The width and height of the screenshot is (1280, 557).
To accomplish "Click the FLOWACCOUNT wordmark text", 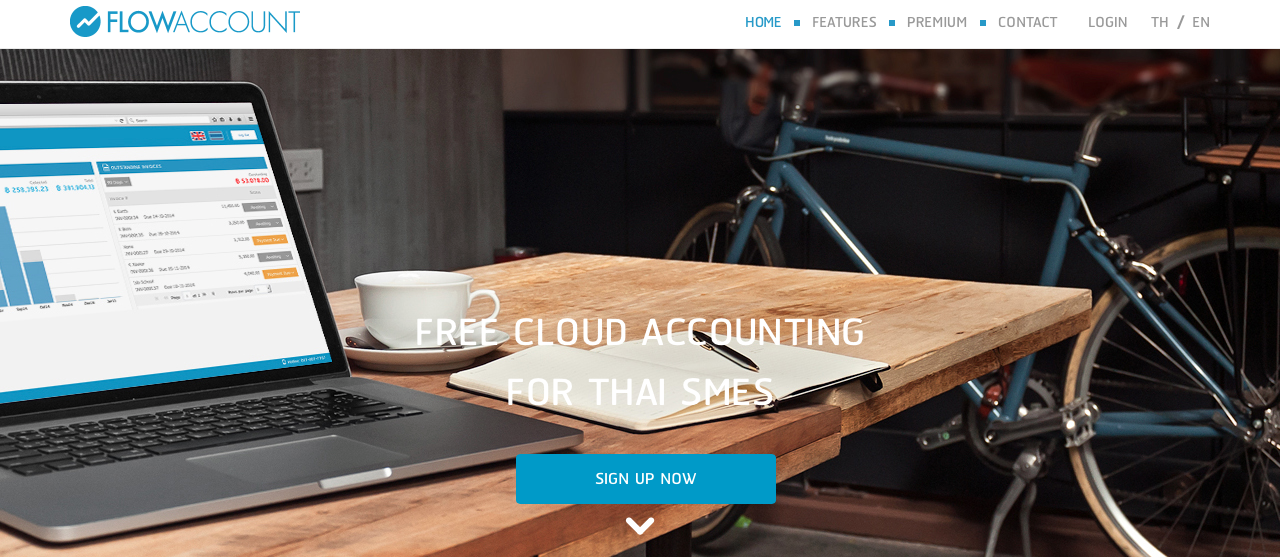I will (x=203, y=22).
